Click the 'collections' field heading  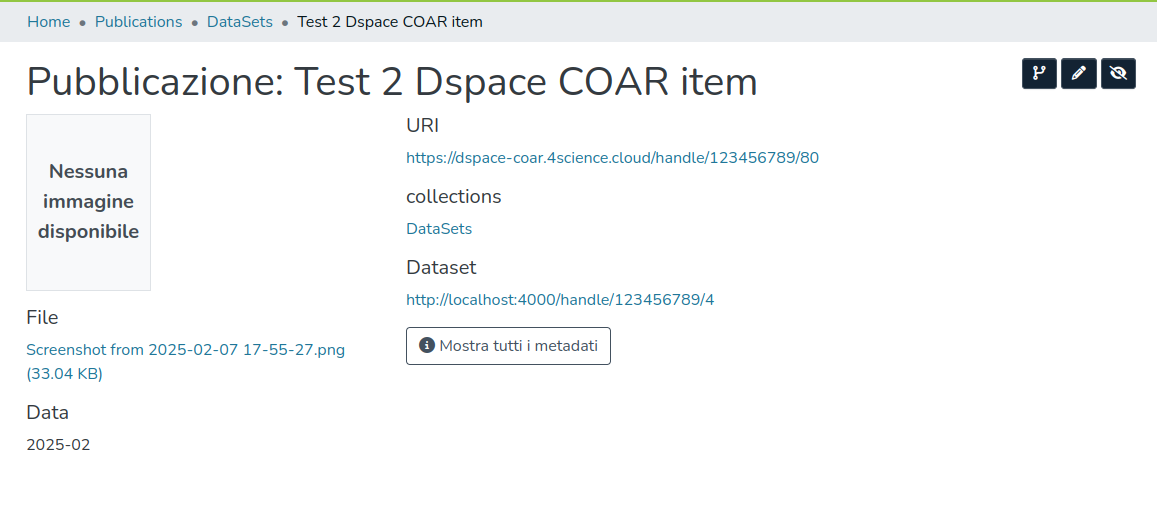click(x=453, y=197)
